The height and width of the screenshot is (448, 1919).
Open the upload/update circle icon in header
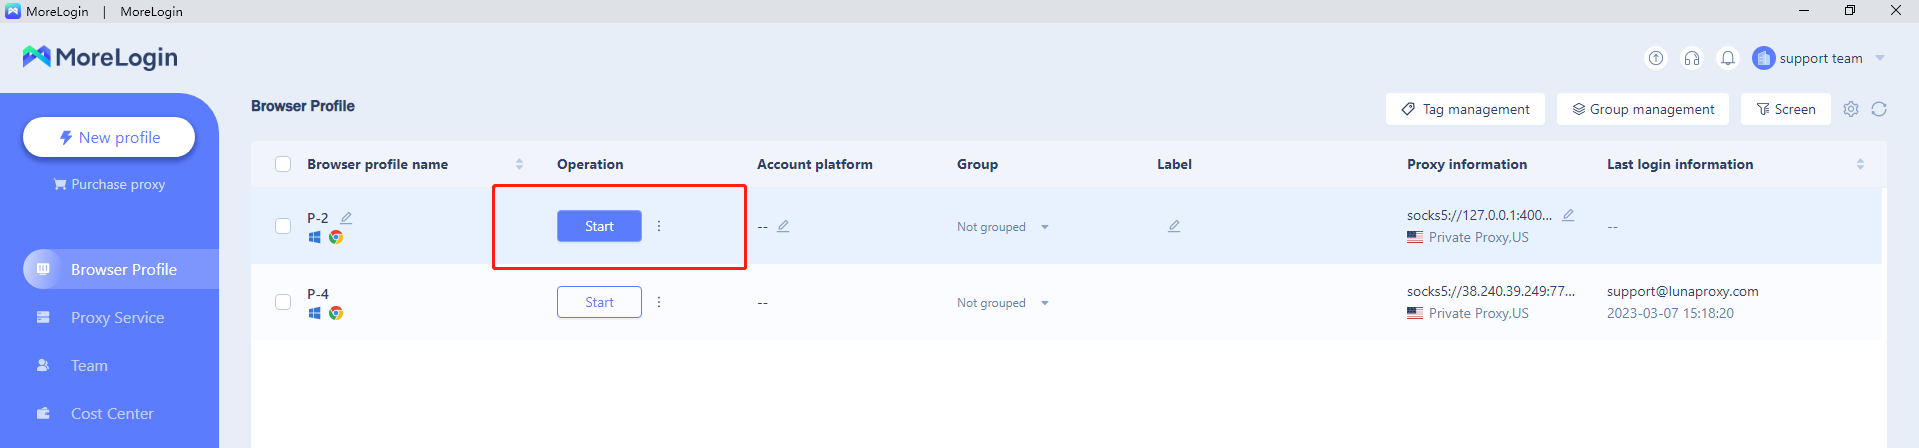1656,58
